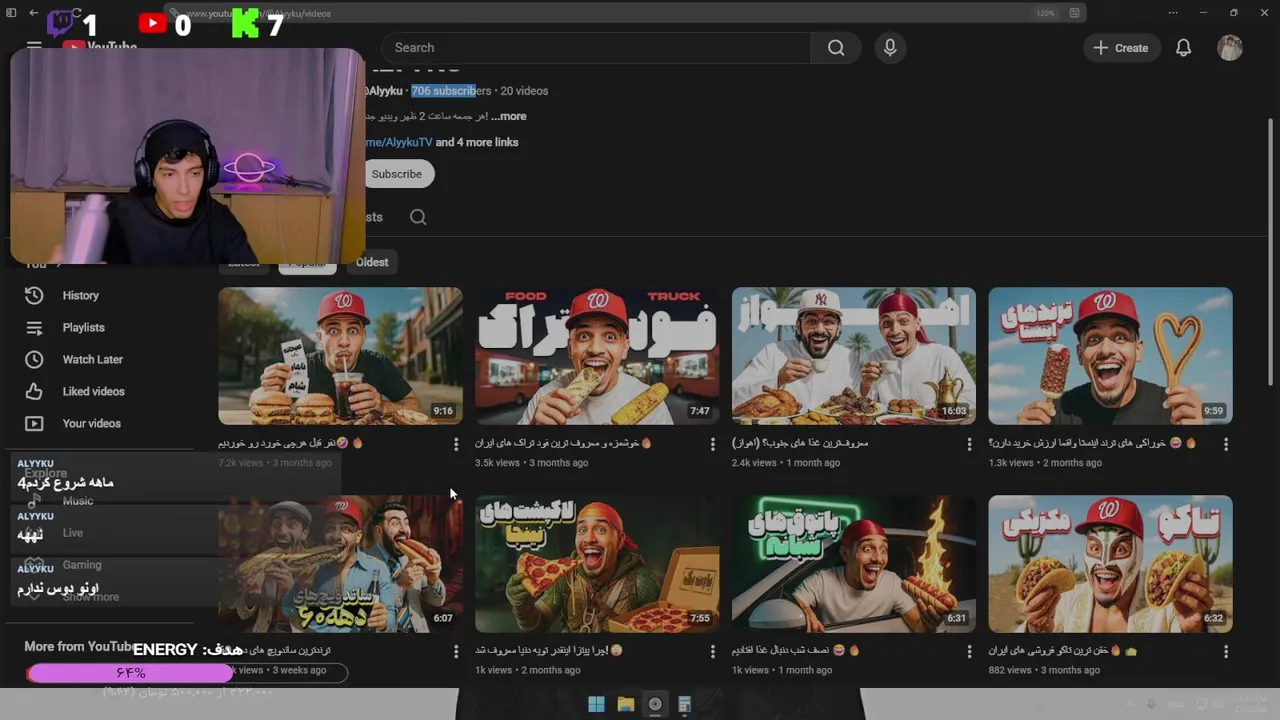Click the Subscribe button
The image size is (1280, 720).
[397, 174]
